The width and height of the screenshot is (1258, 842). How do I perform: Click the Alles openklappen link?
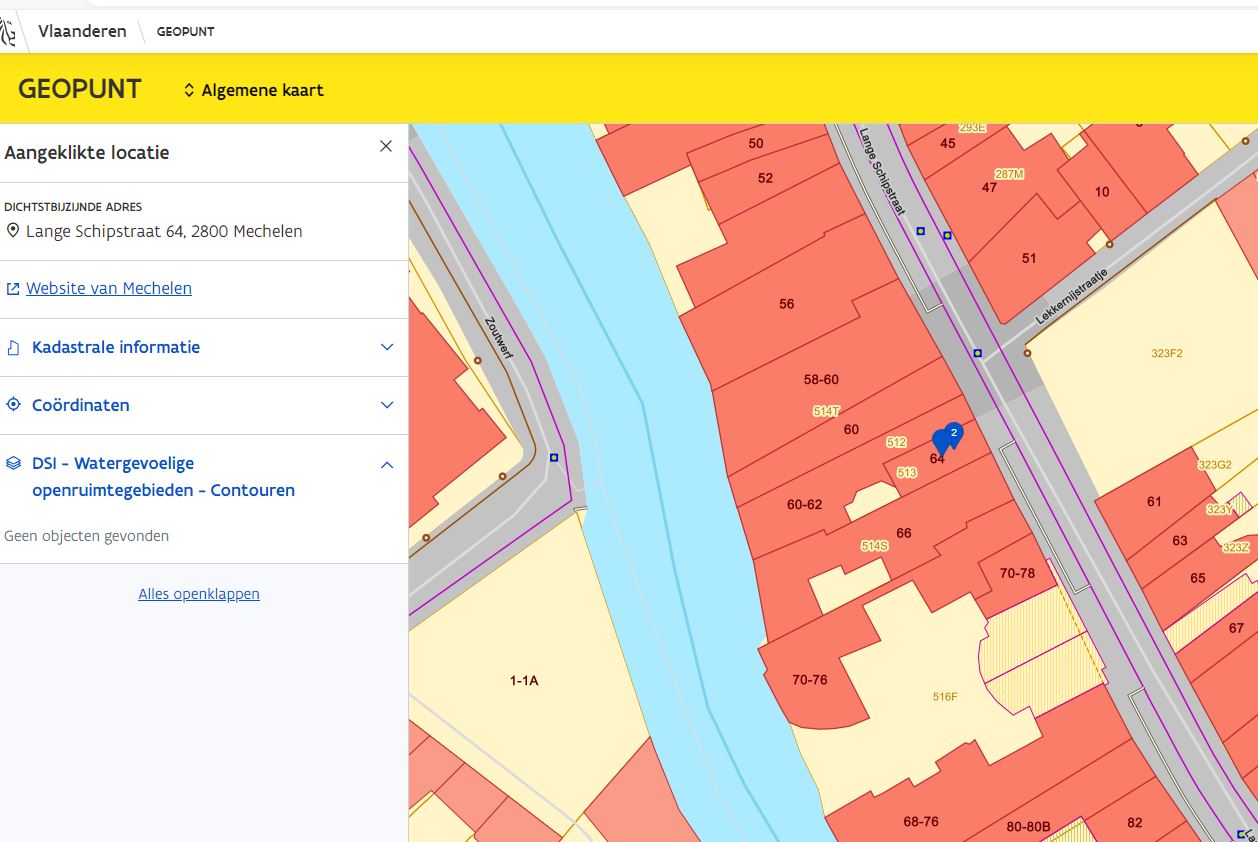199,594
